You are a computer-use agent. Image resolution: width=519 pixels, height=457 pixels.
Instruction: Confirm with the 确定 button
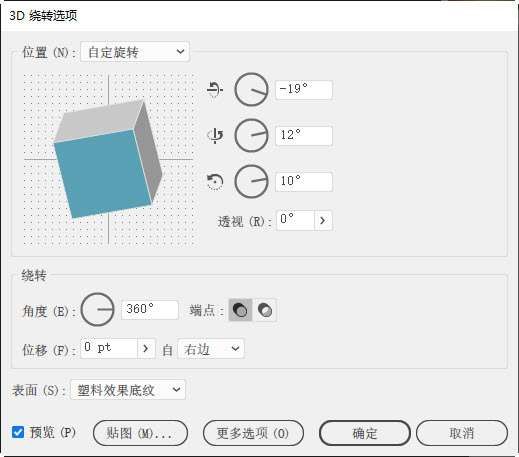click(x=365, y=433)
